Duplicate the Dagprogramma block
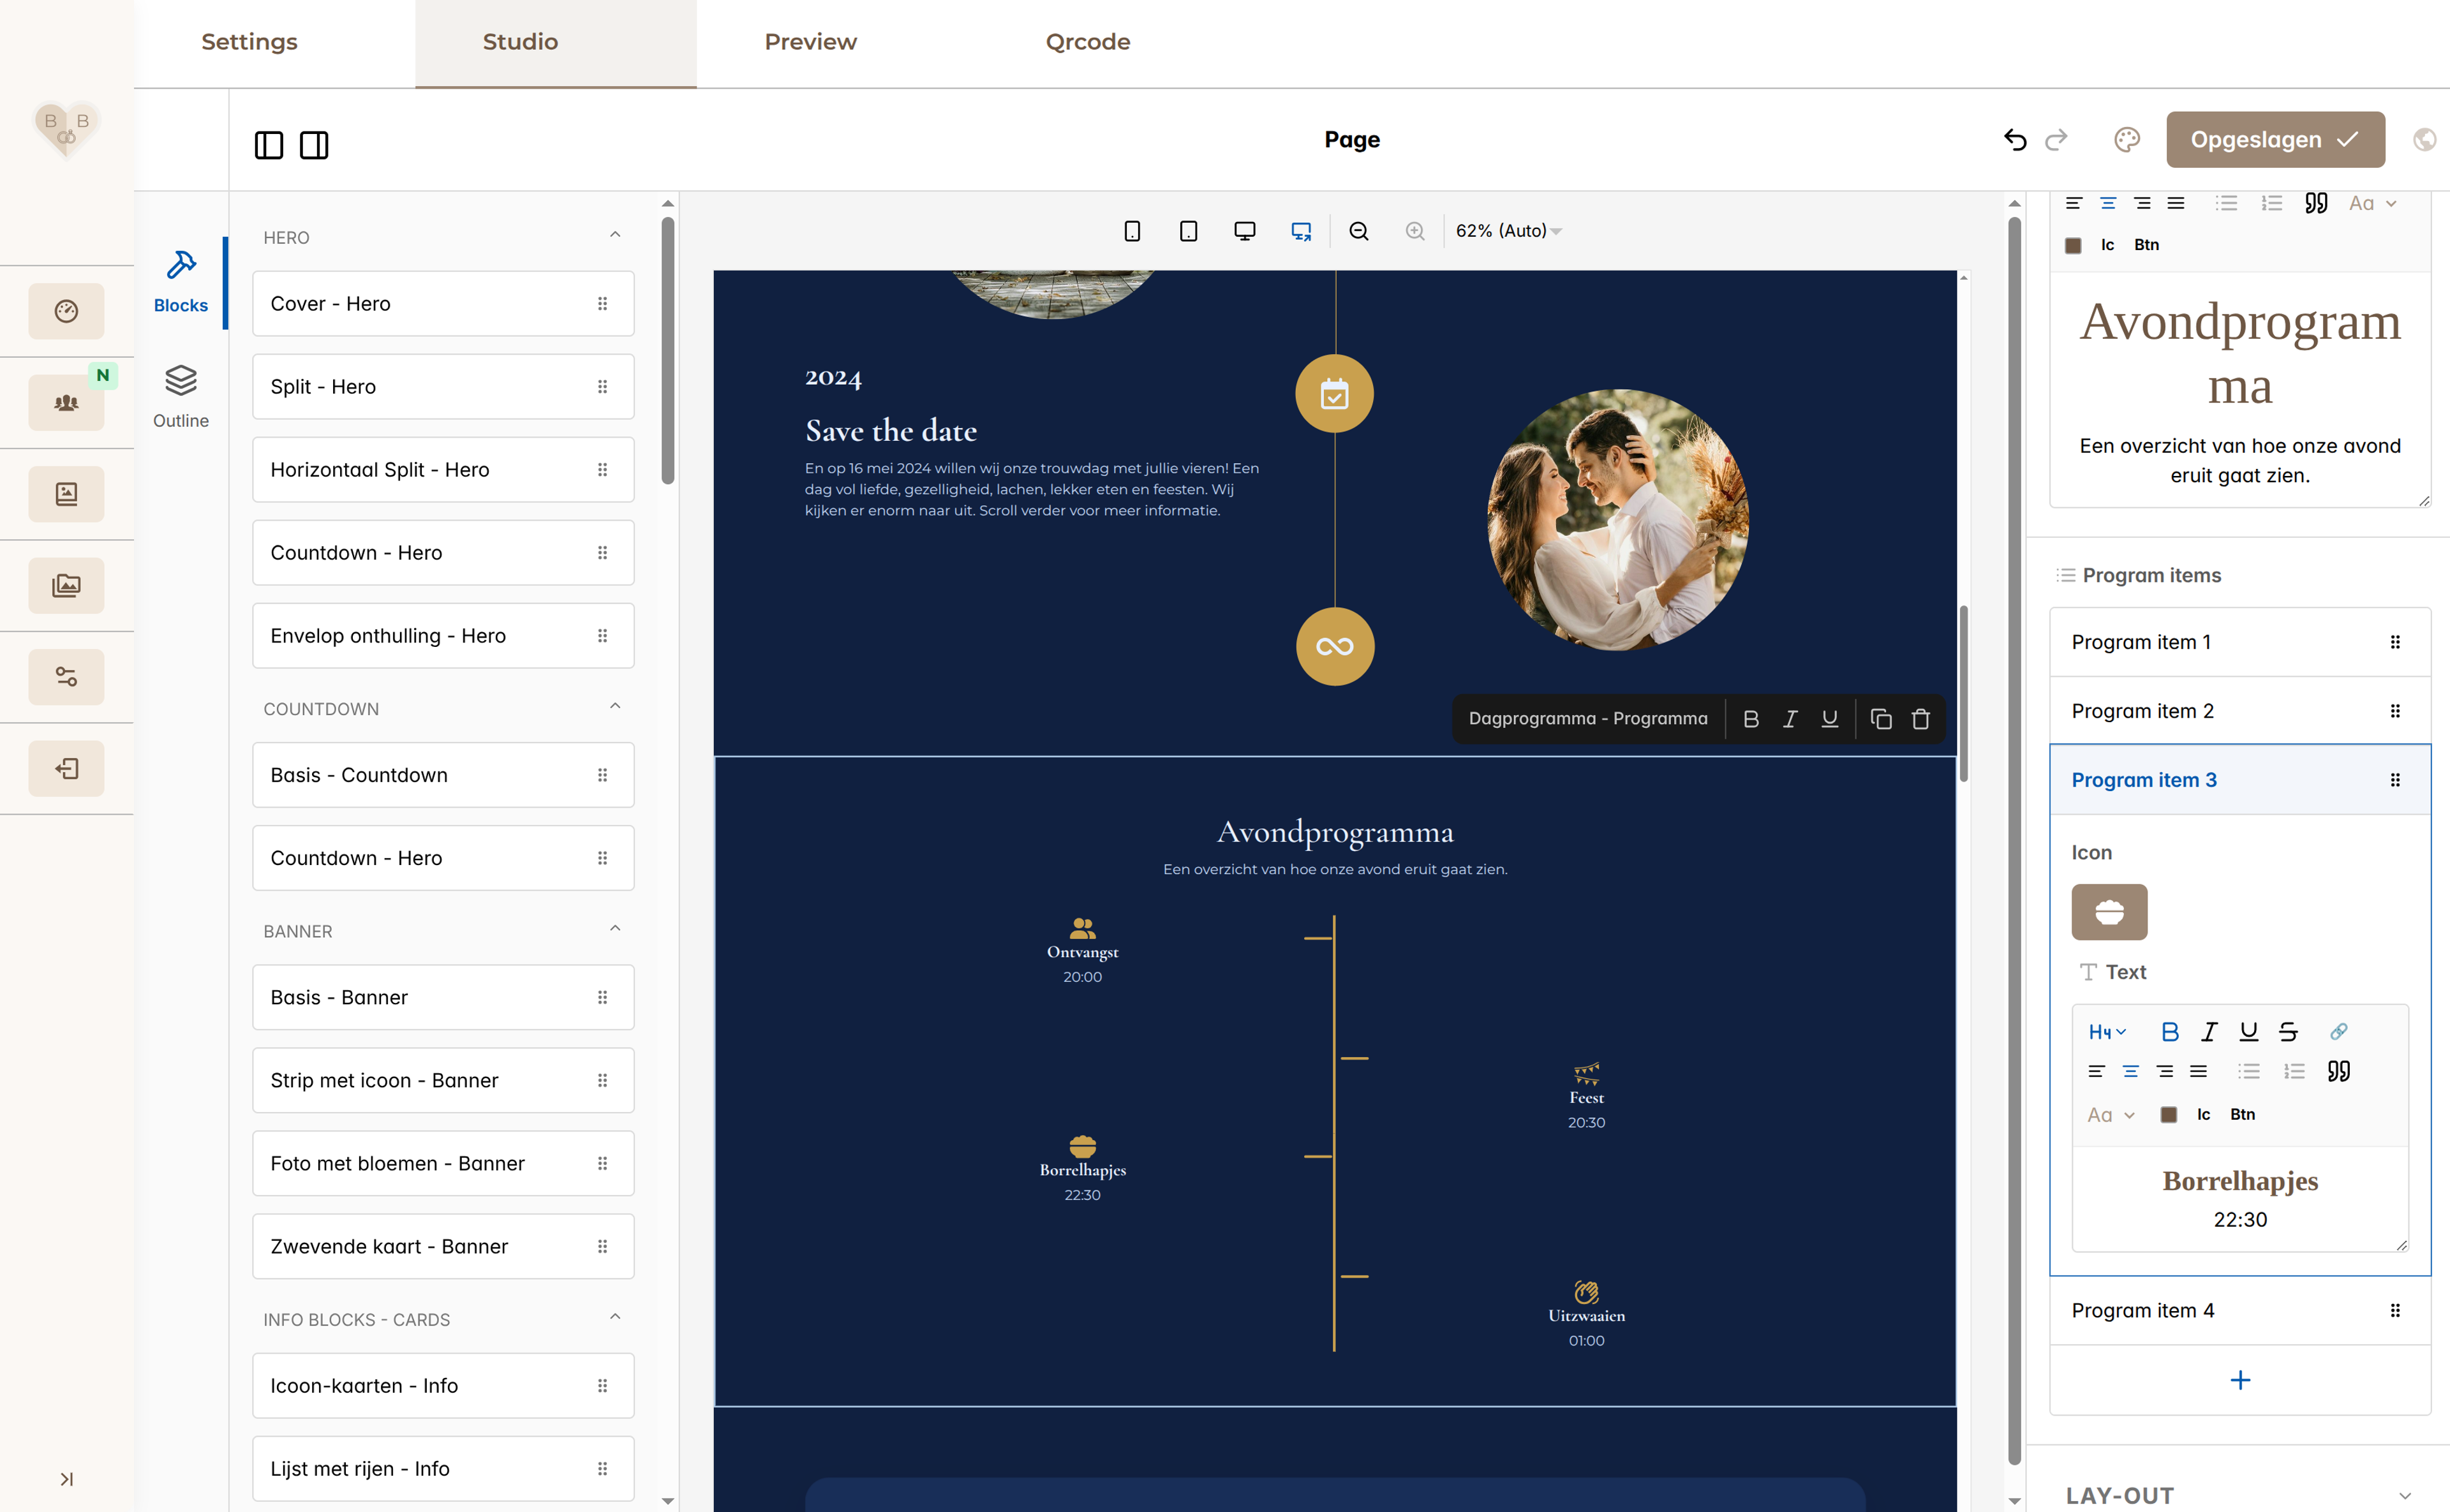The height and width of the screenshot is (1512, 2450). (1881, 719)
